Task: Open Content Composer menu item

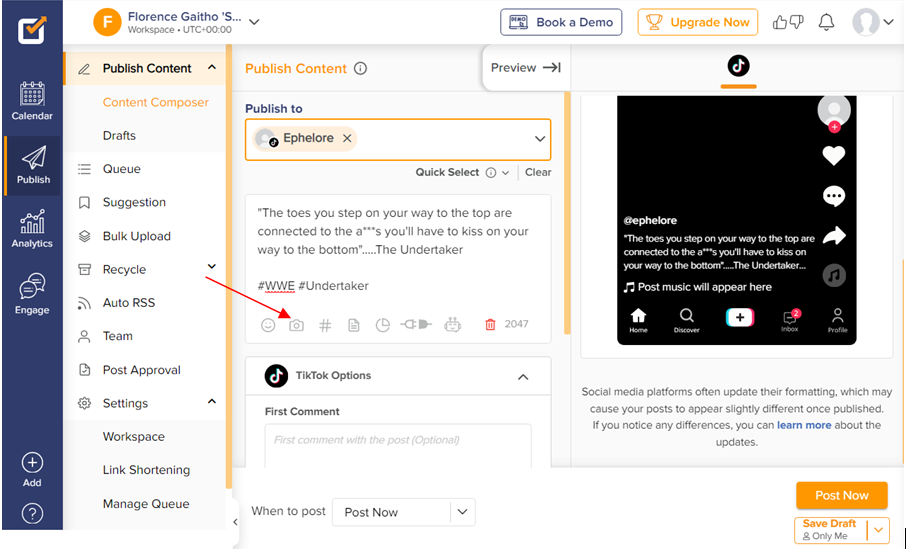Action: click(x=155, y=102)
